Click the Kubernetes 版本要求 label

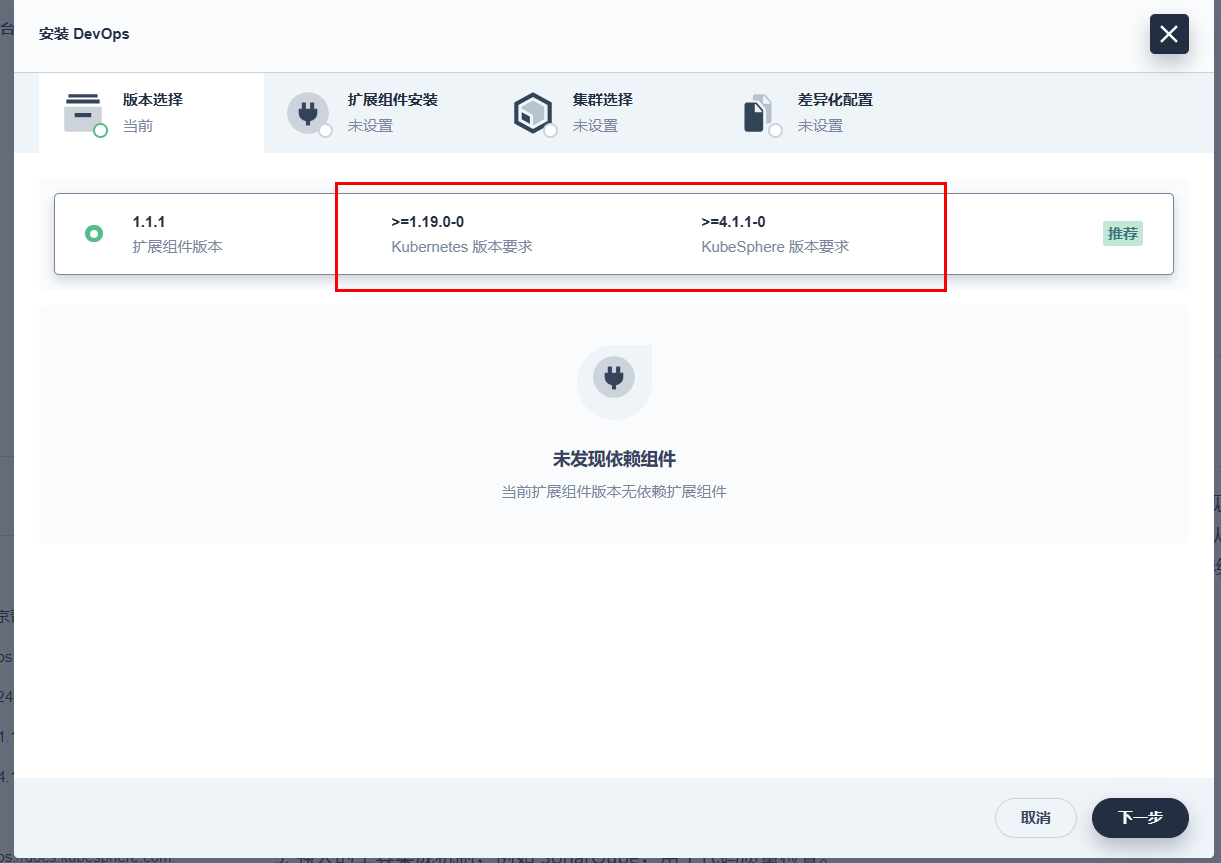coord(462,246)
